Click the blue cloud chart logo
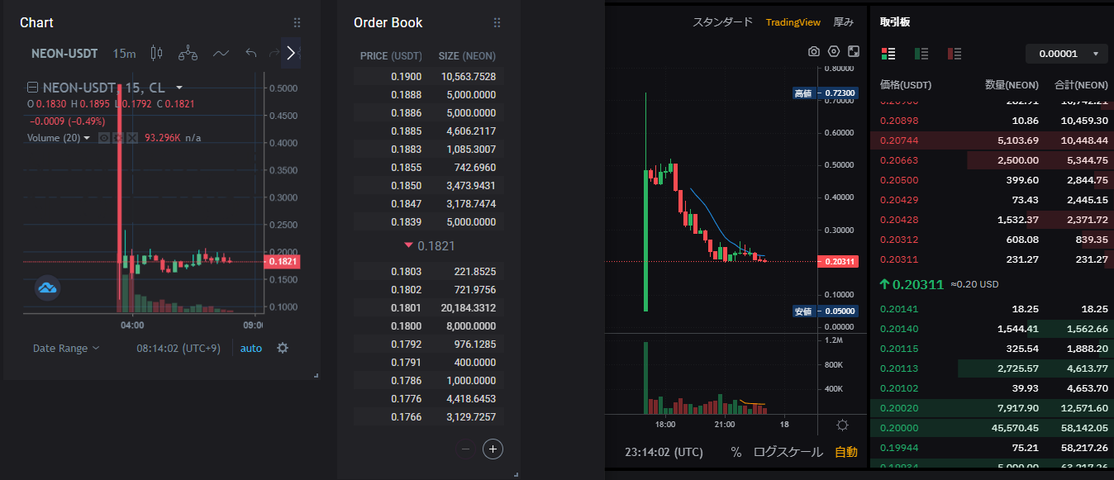1114x480 pixels. pyautogui.click(x=48, y=288)
